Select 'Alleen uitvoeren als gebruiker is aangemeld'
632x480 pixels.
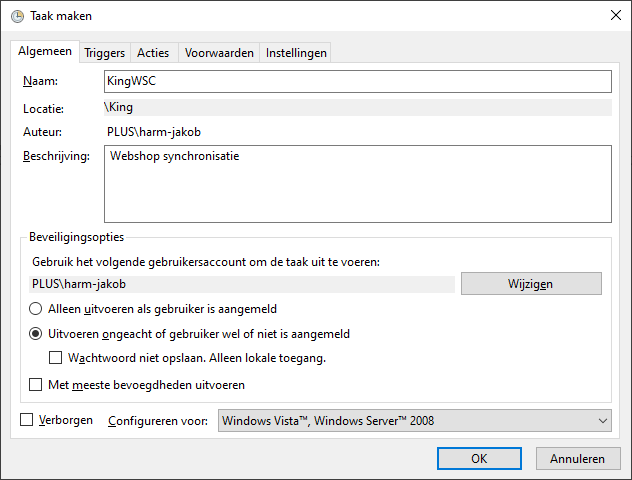(x=37, y=309)
